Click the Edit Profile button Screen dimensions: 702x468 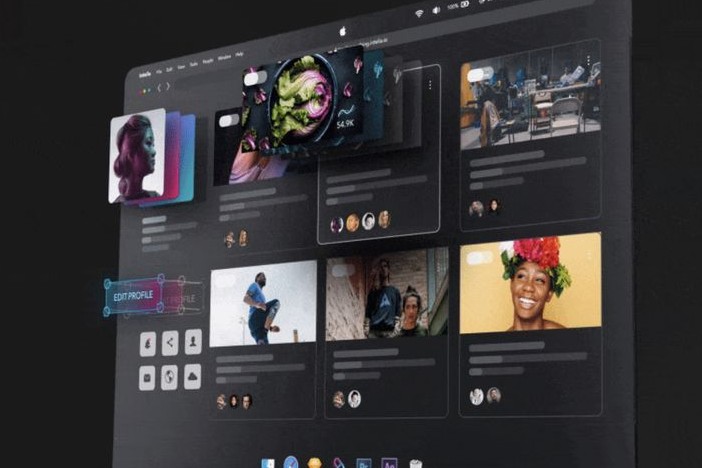[133, 297]
